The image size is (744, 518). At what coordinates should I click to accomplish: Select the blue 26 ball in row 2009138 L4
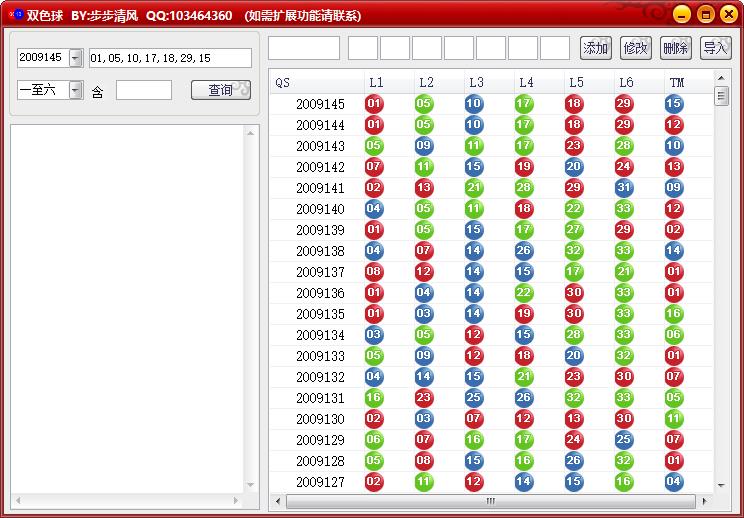[524, 251]
